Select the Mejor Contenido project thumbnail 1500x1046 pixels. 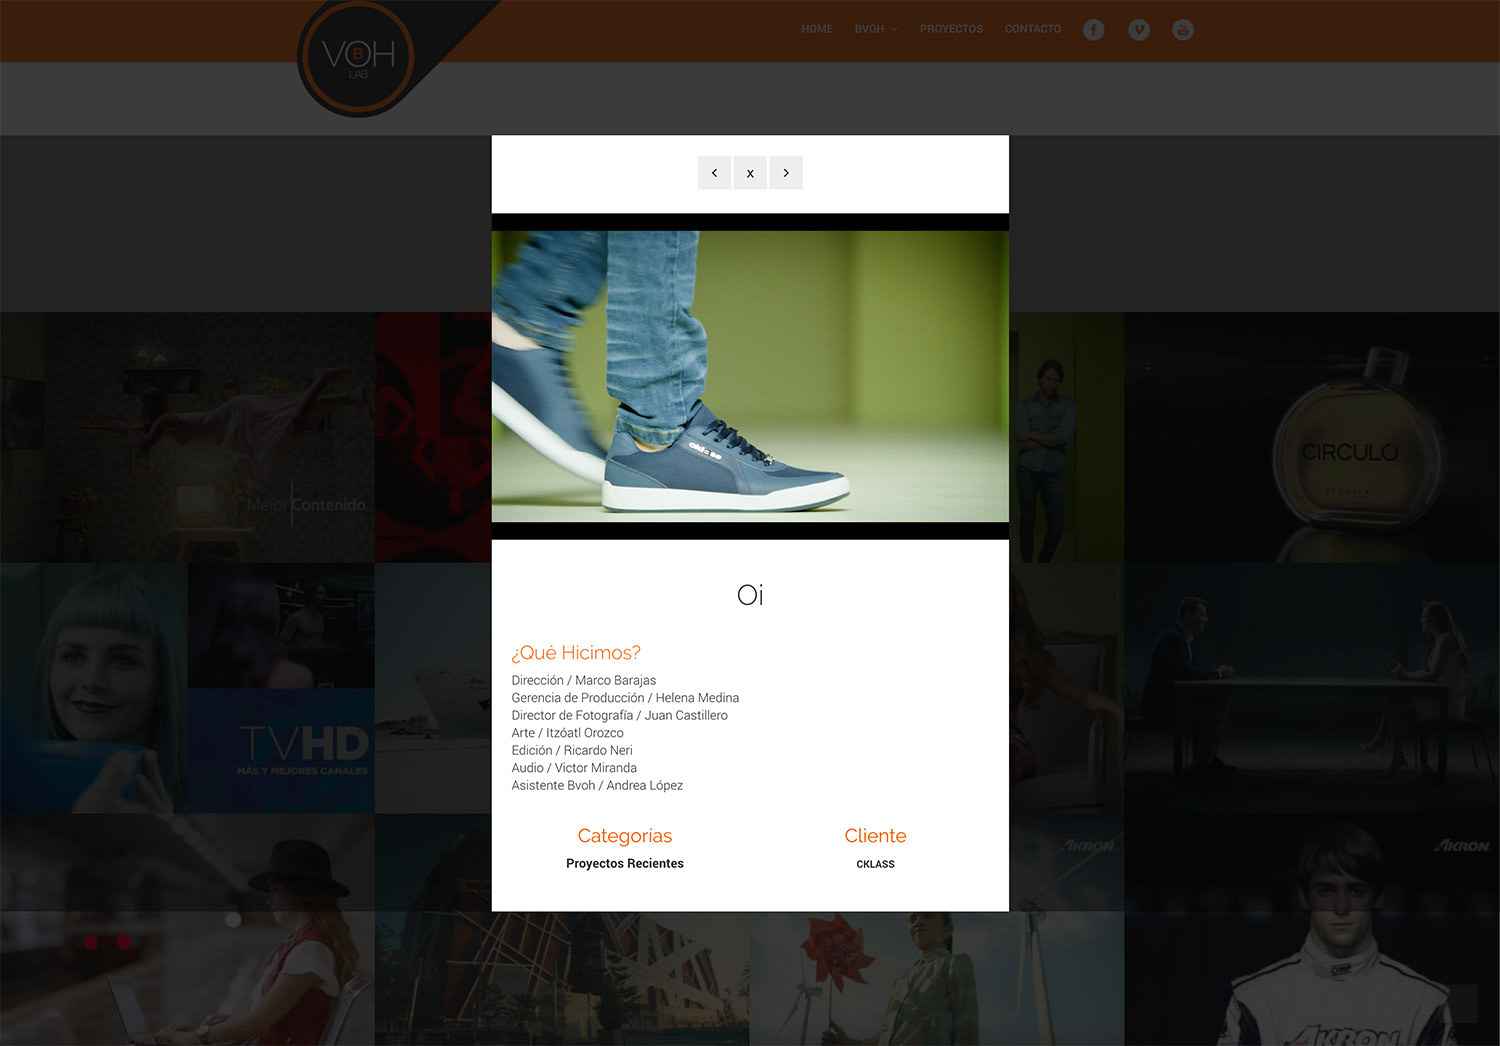(x=187, y=437)
